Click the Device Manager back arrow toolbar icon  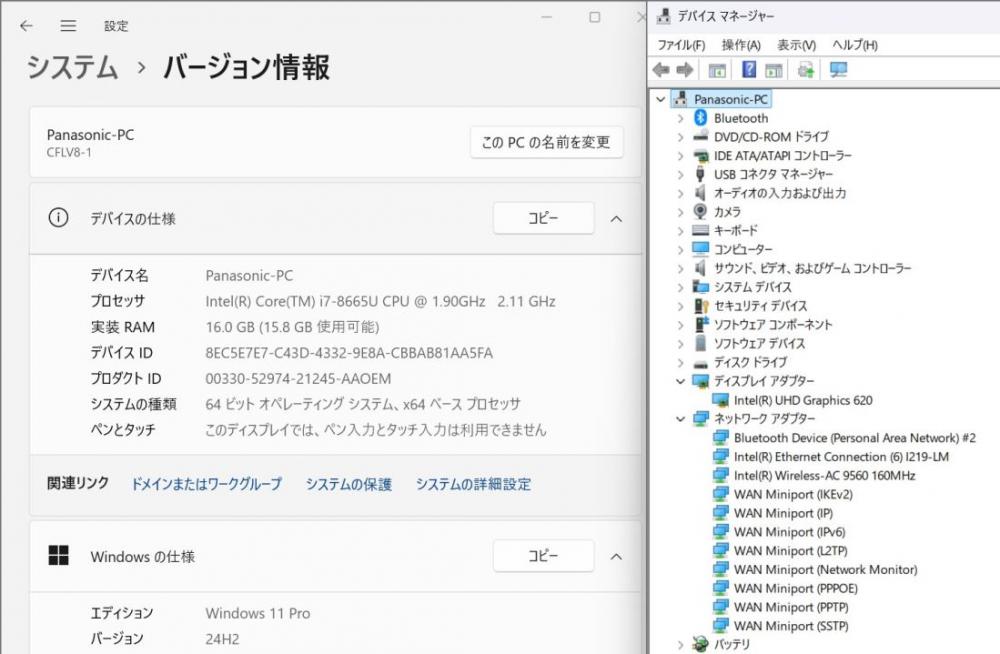coord(661,70)
